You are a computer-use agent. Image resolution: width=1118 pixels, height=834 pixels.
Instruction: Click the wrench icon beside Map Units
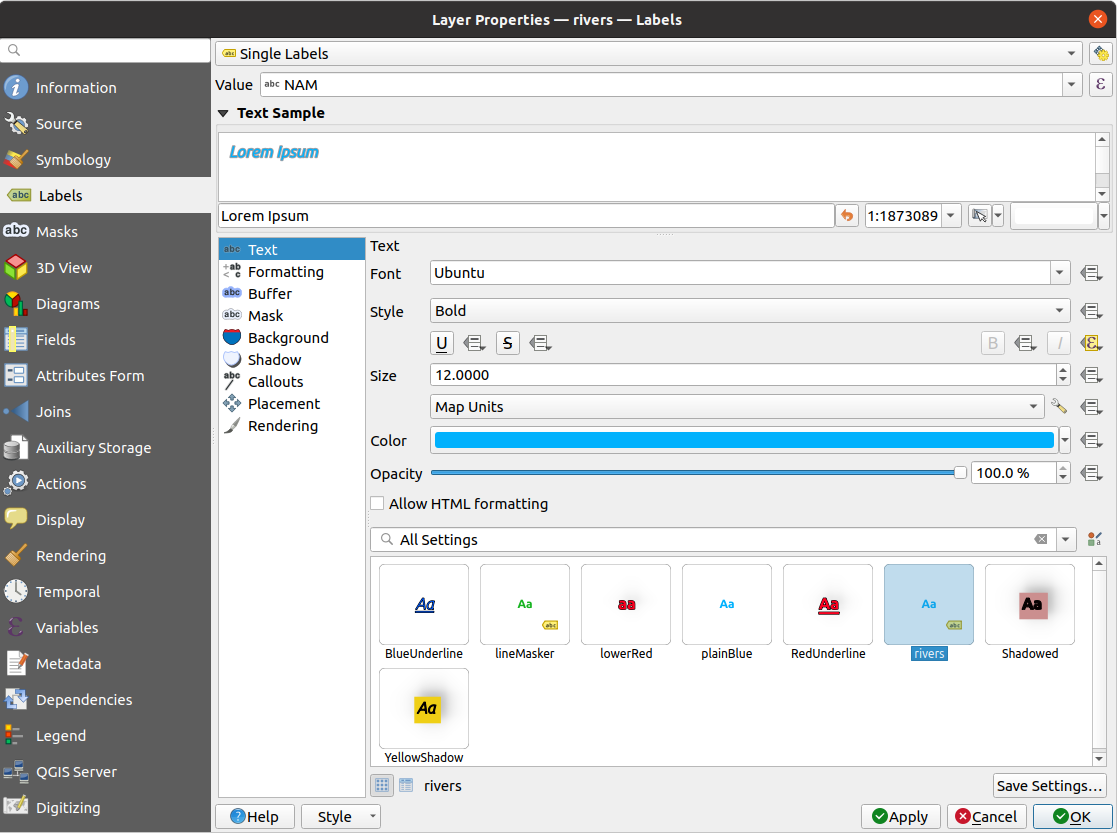(x=1059, y=407)
